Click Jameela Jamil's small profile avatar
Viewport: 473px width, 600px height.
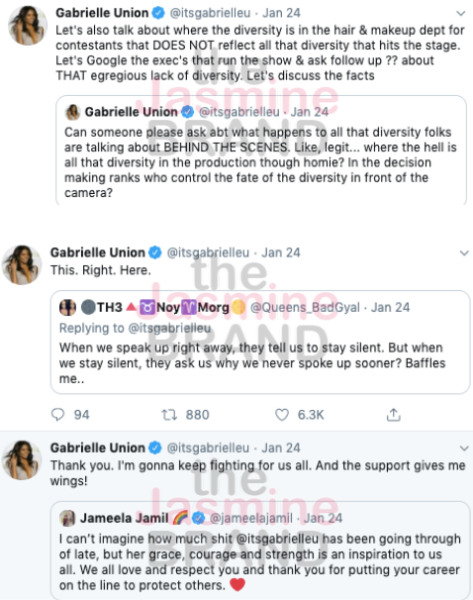(67, 518)
